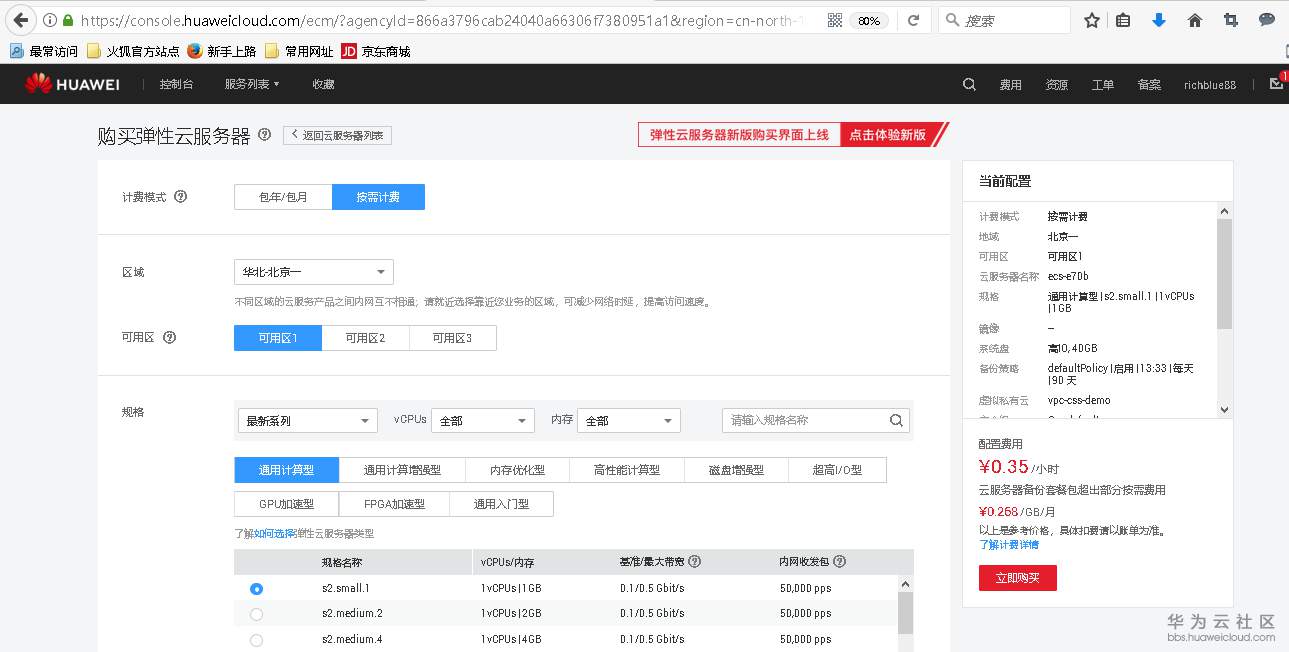
Task: Click the bookmark star icon
Action: (1091, 19)
